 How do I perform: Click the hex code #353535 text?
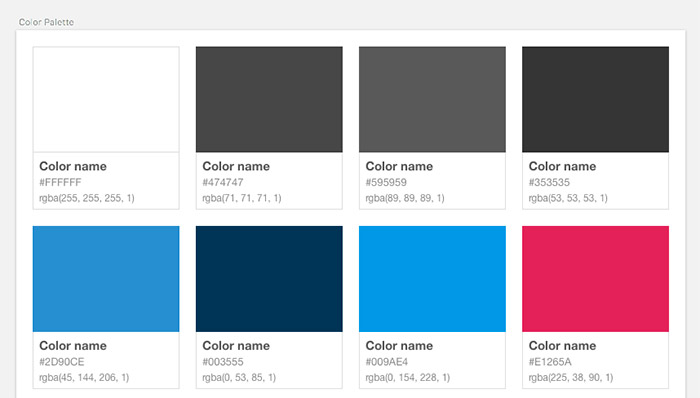point(549,182)
